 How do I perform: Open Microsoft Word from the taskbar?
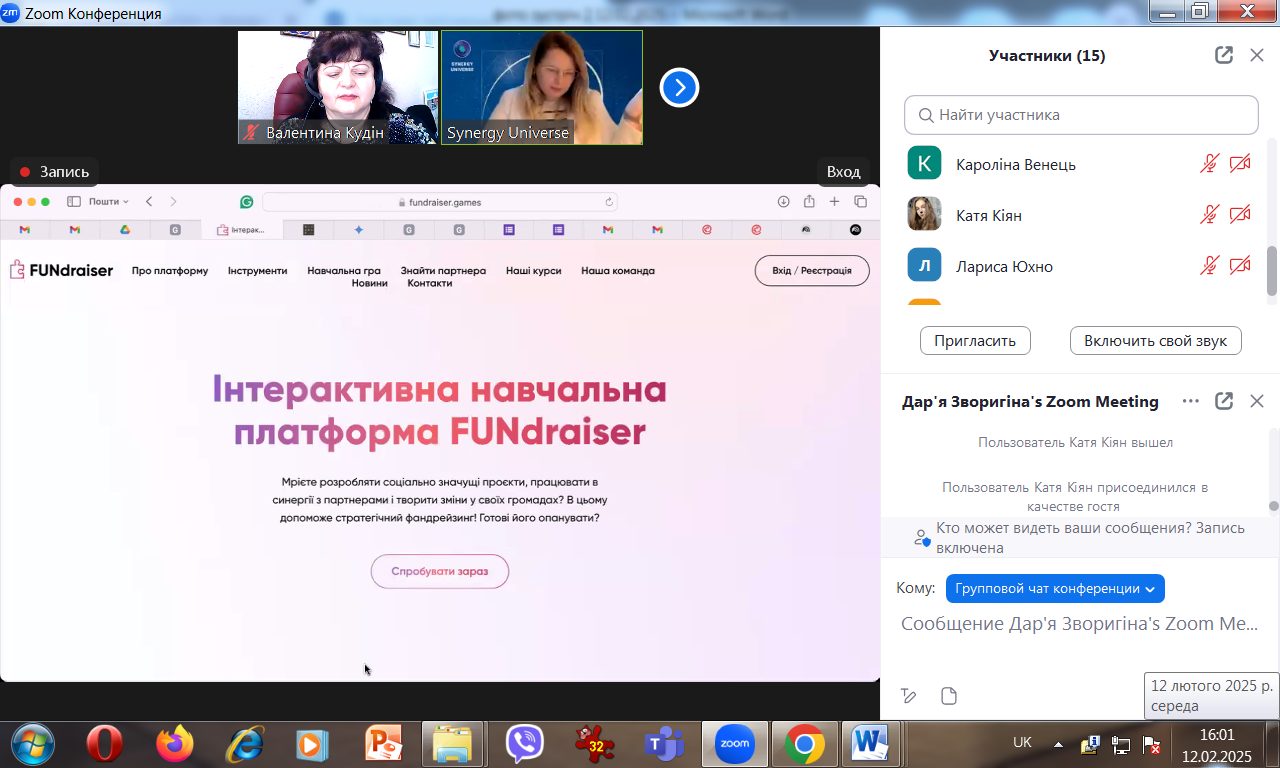(871, 744)
